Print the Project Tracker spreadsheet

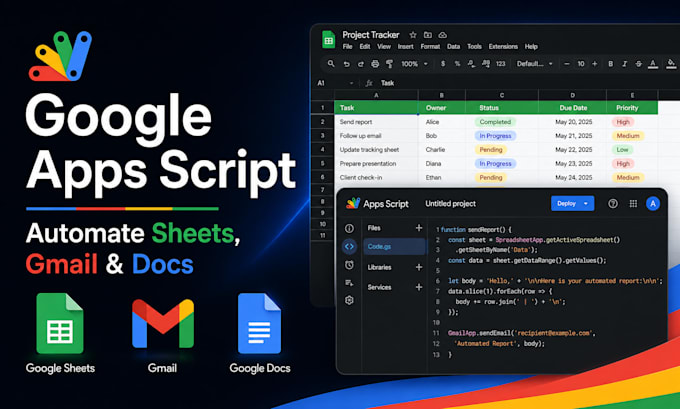click(375, 64)
